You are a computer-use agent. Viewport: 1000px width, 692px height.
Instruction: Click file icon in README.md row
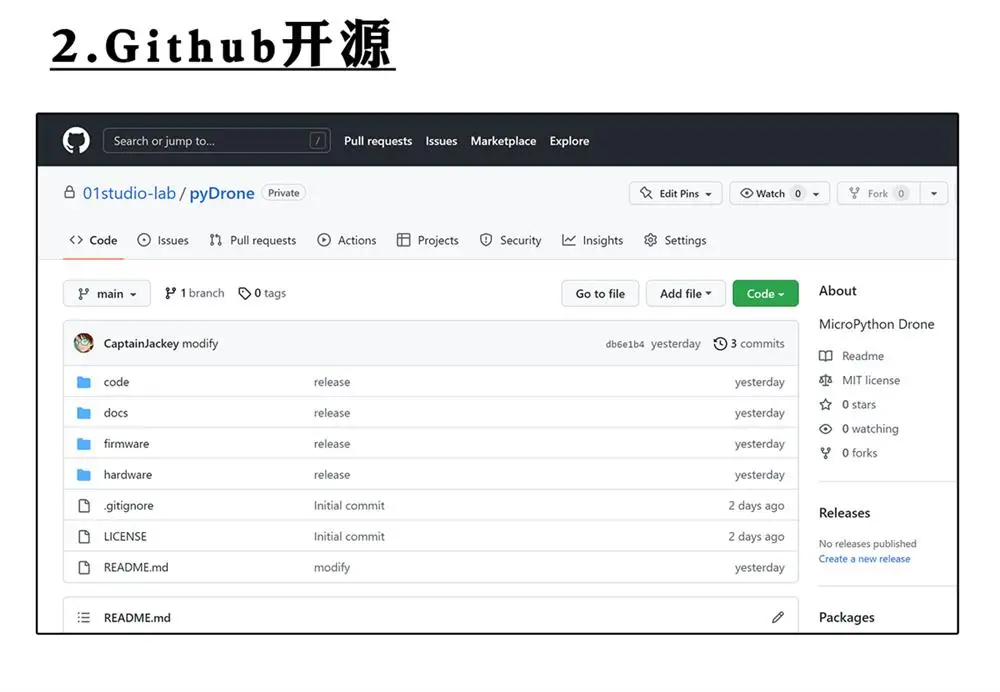(84, 567)
